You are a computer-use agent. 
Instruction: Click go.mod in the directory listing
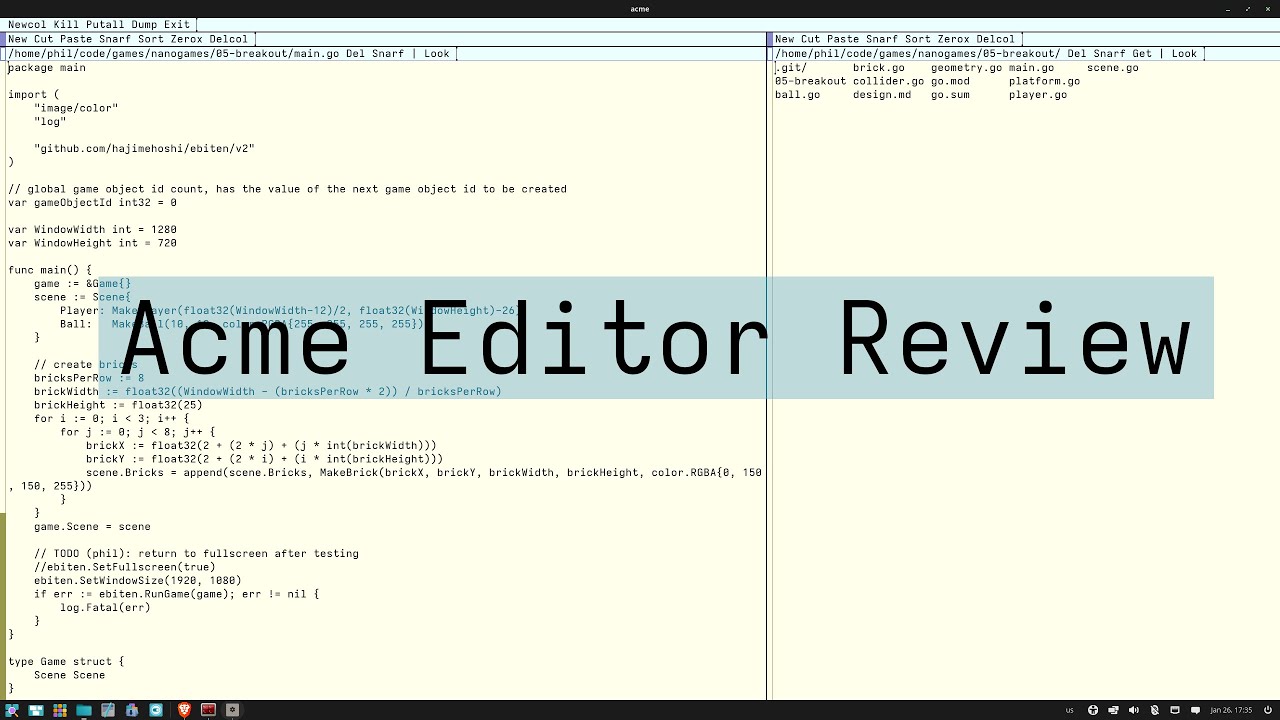pos(950,81)
